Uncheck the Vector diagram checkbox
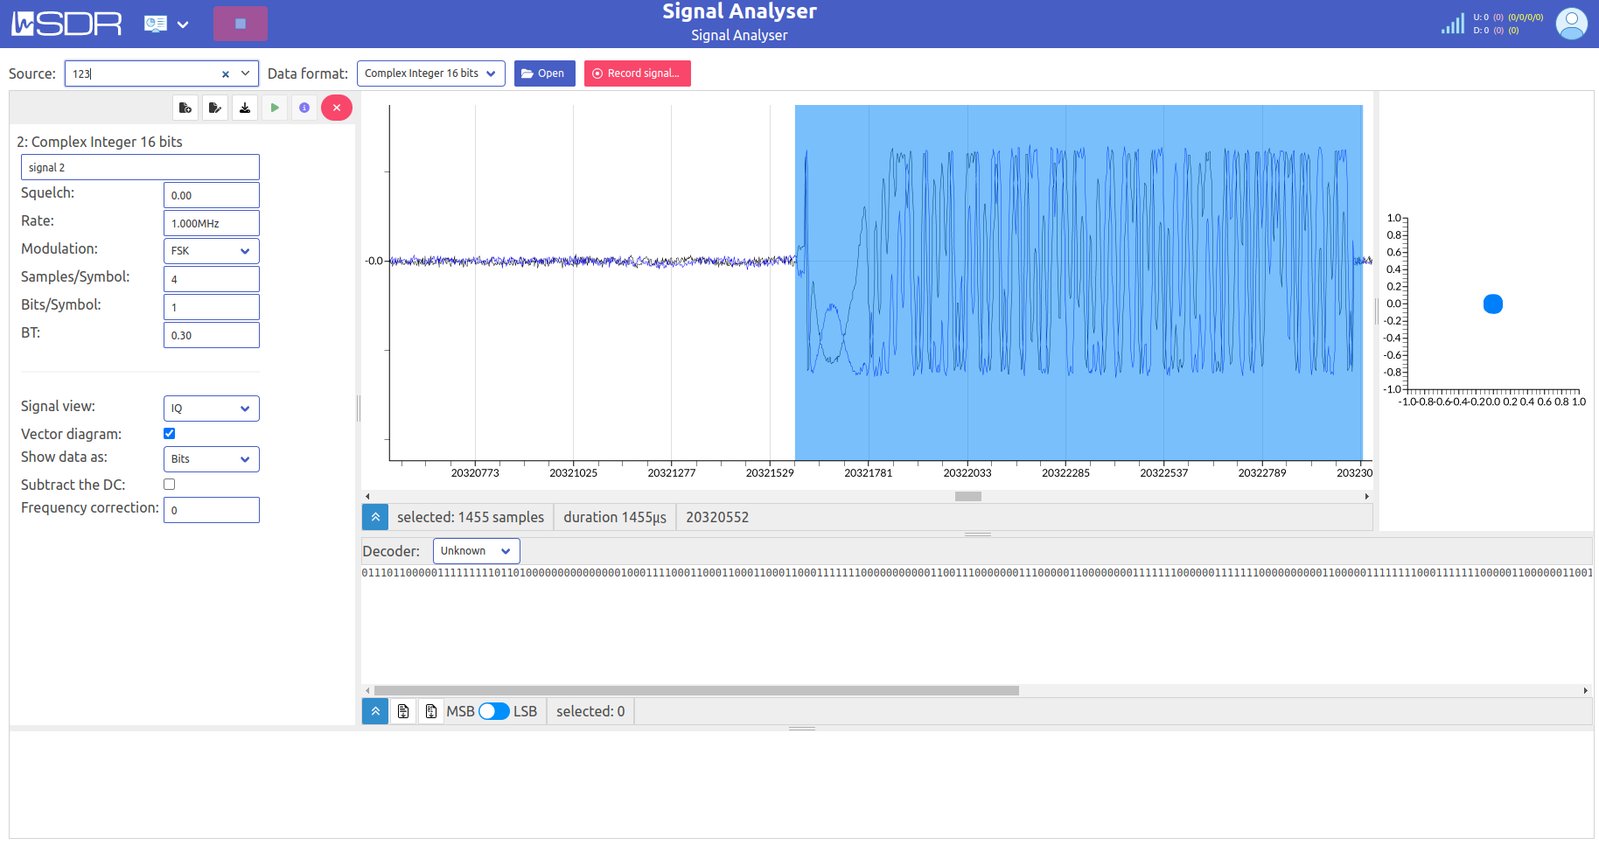Viewport: 1599px width, 845px height. (x=169, y=433)
